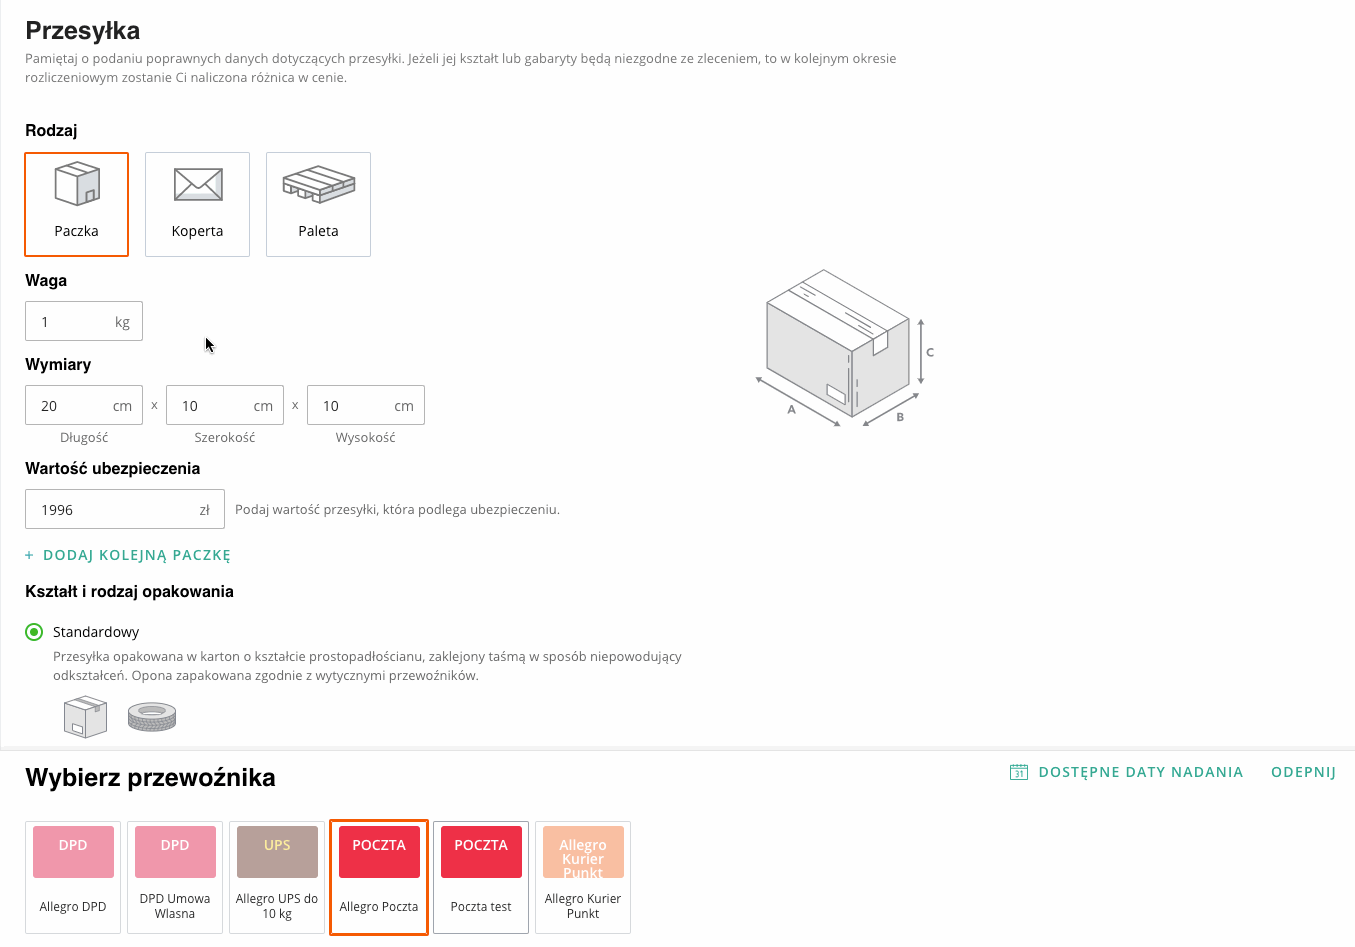This screenshot has height=947, width=1355.
Task: Select the Standardowy packaging radio button
Action: coord(34,632)
